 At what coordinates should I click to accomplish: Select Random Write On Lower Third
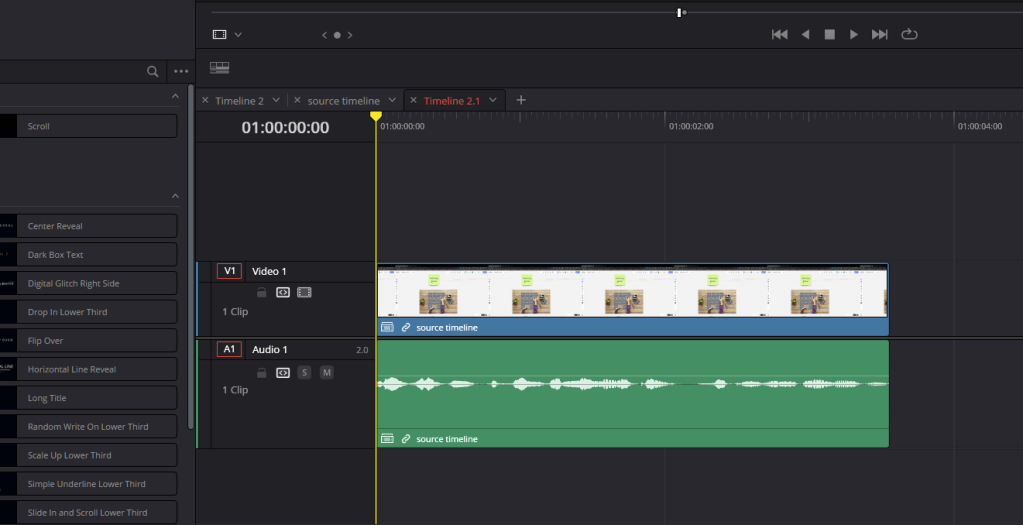[x=88, y=427]
